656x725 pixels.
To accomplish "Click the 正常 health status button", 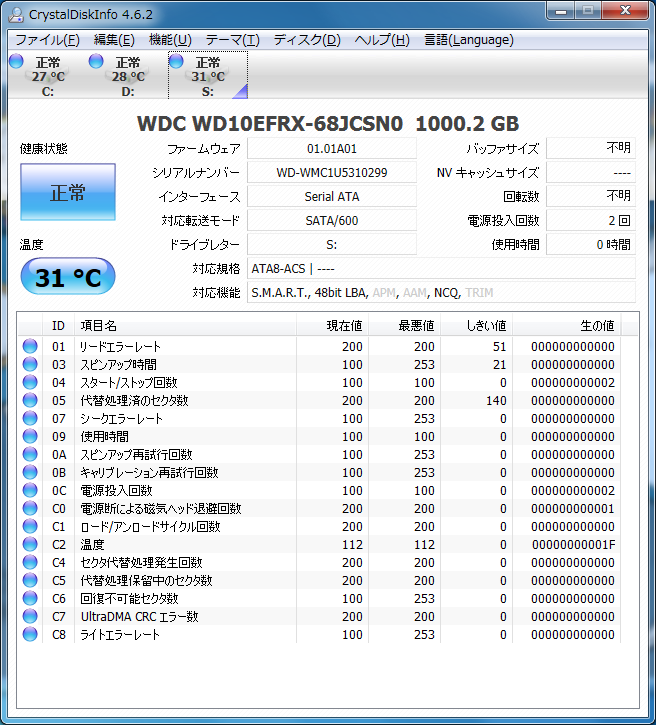I will pyautogui.click(x=68, y=193).
